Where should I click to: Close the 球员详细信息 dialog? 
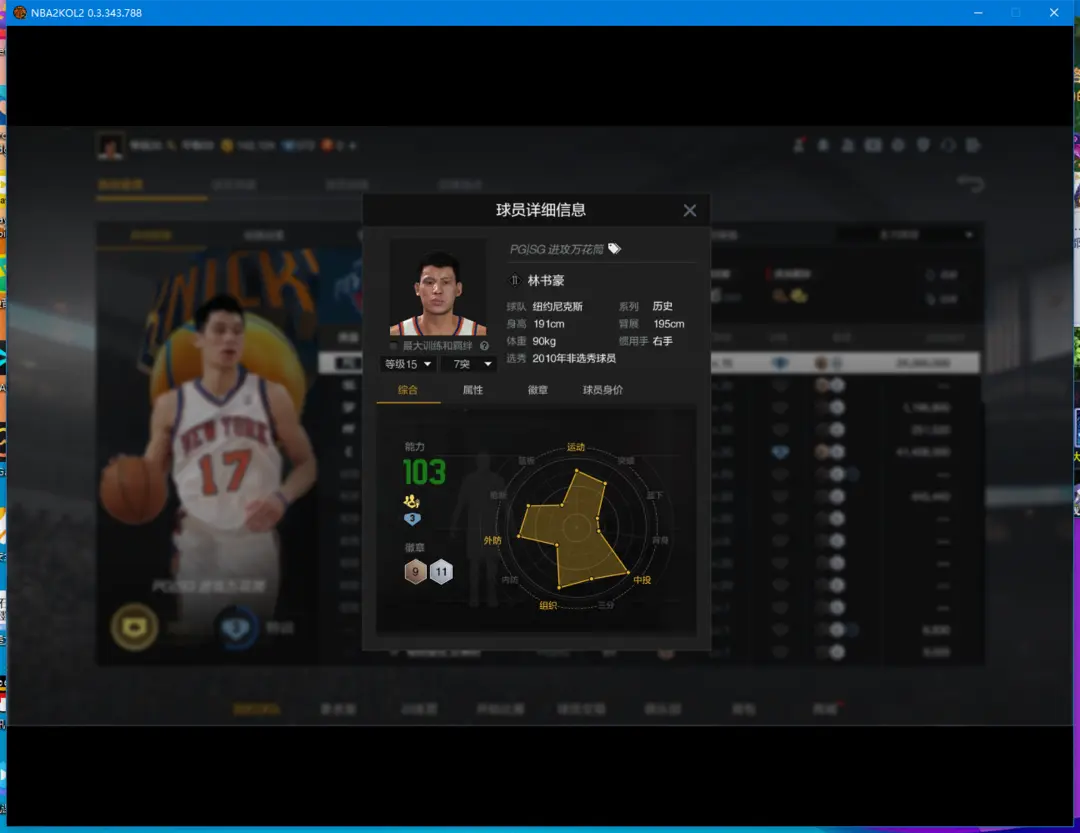[689, 211]
